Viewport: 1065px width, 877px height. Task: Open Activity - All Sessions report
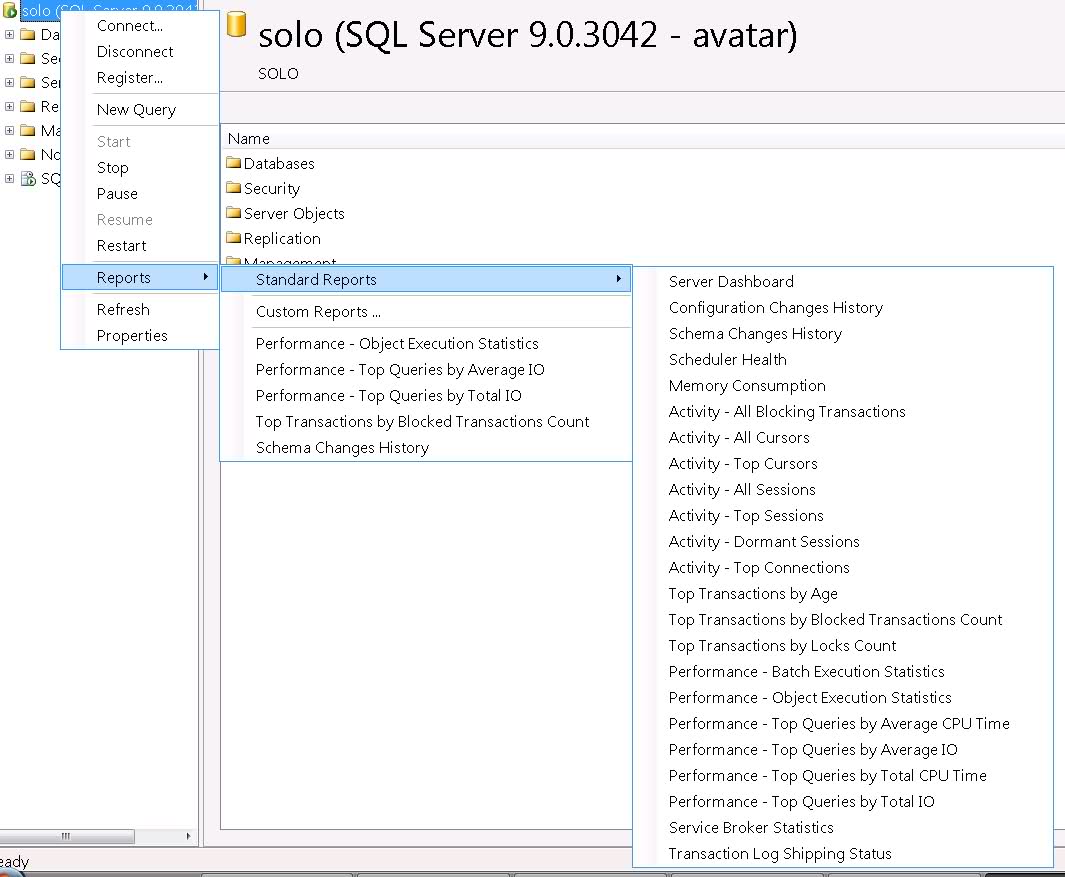(742, 490)
